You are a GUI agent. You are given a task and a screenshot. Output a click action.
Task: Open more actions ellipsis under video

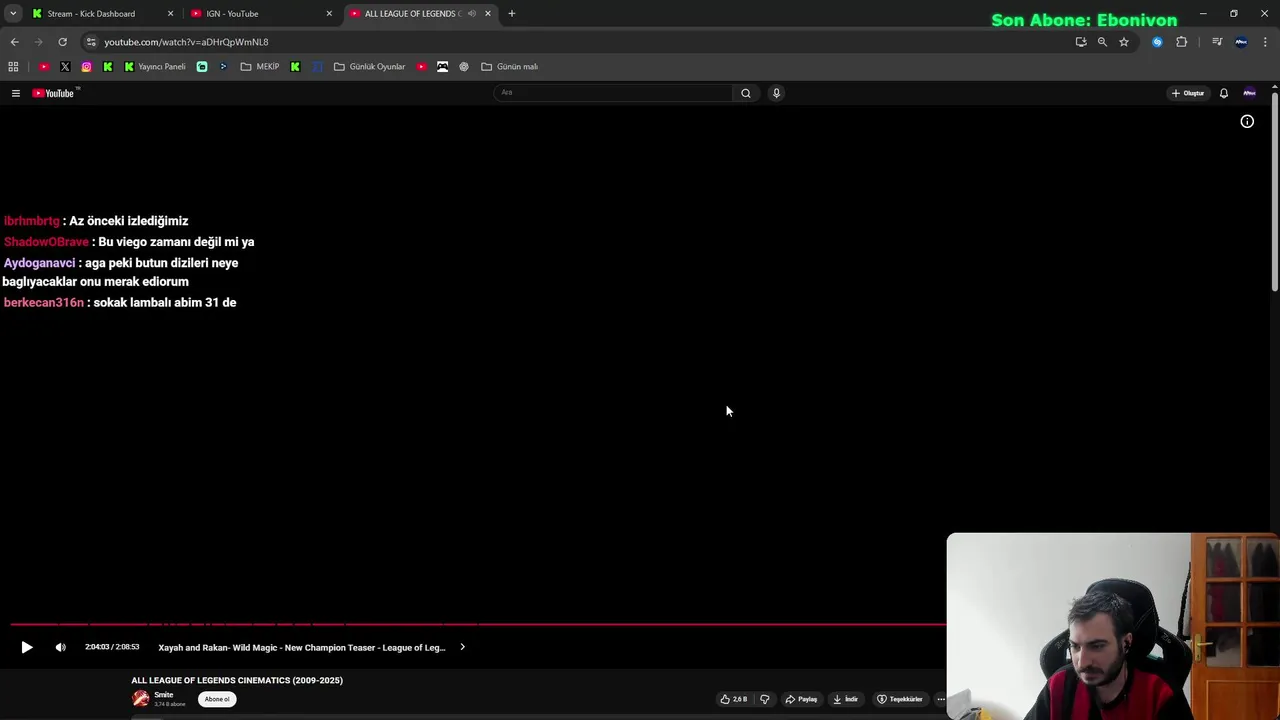(x=940, y=699)
